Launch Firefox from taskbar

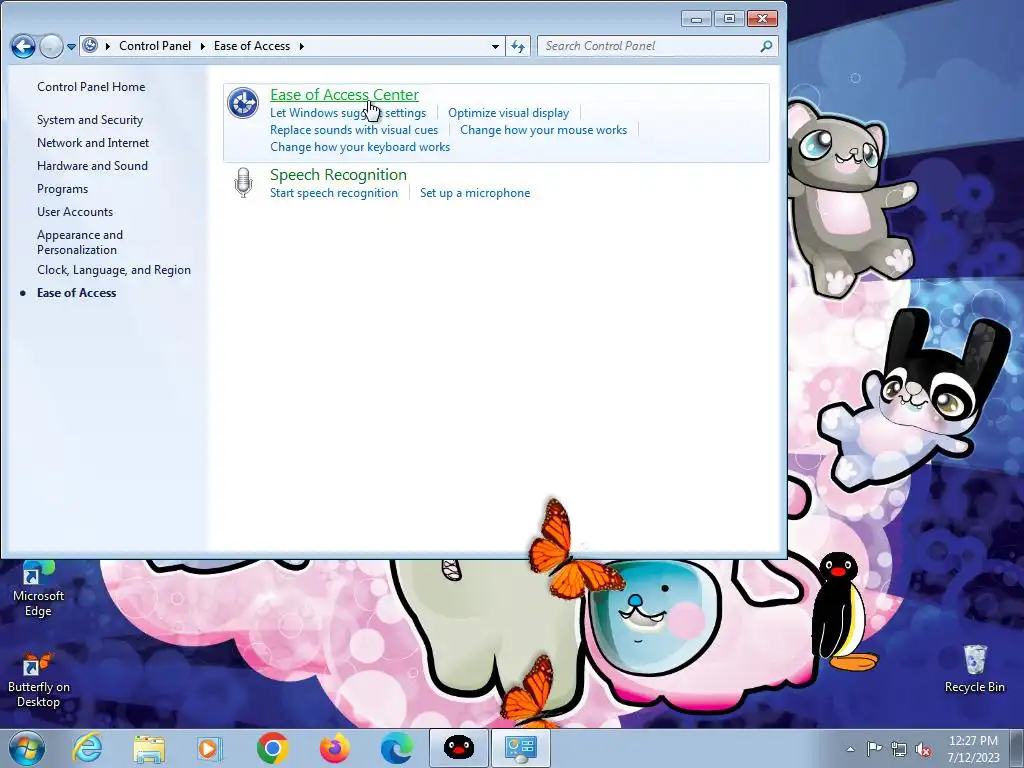334,748
